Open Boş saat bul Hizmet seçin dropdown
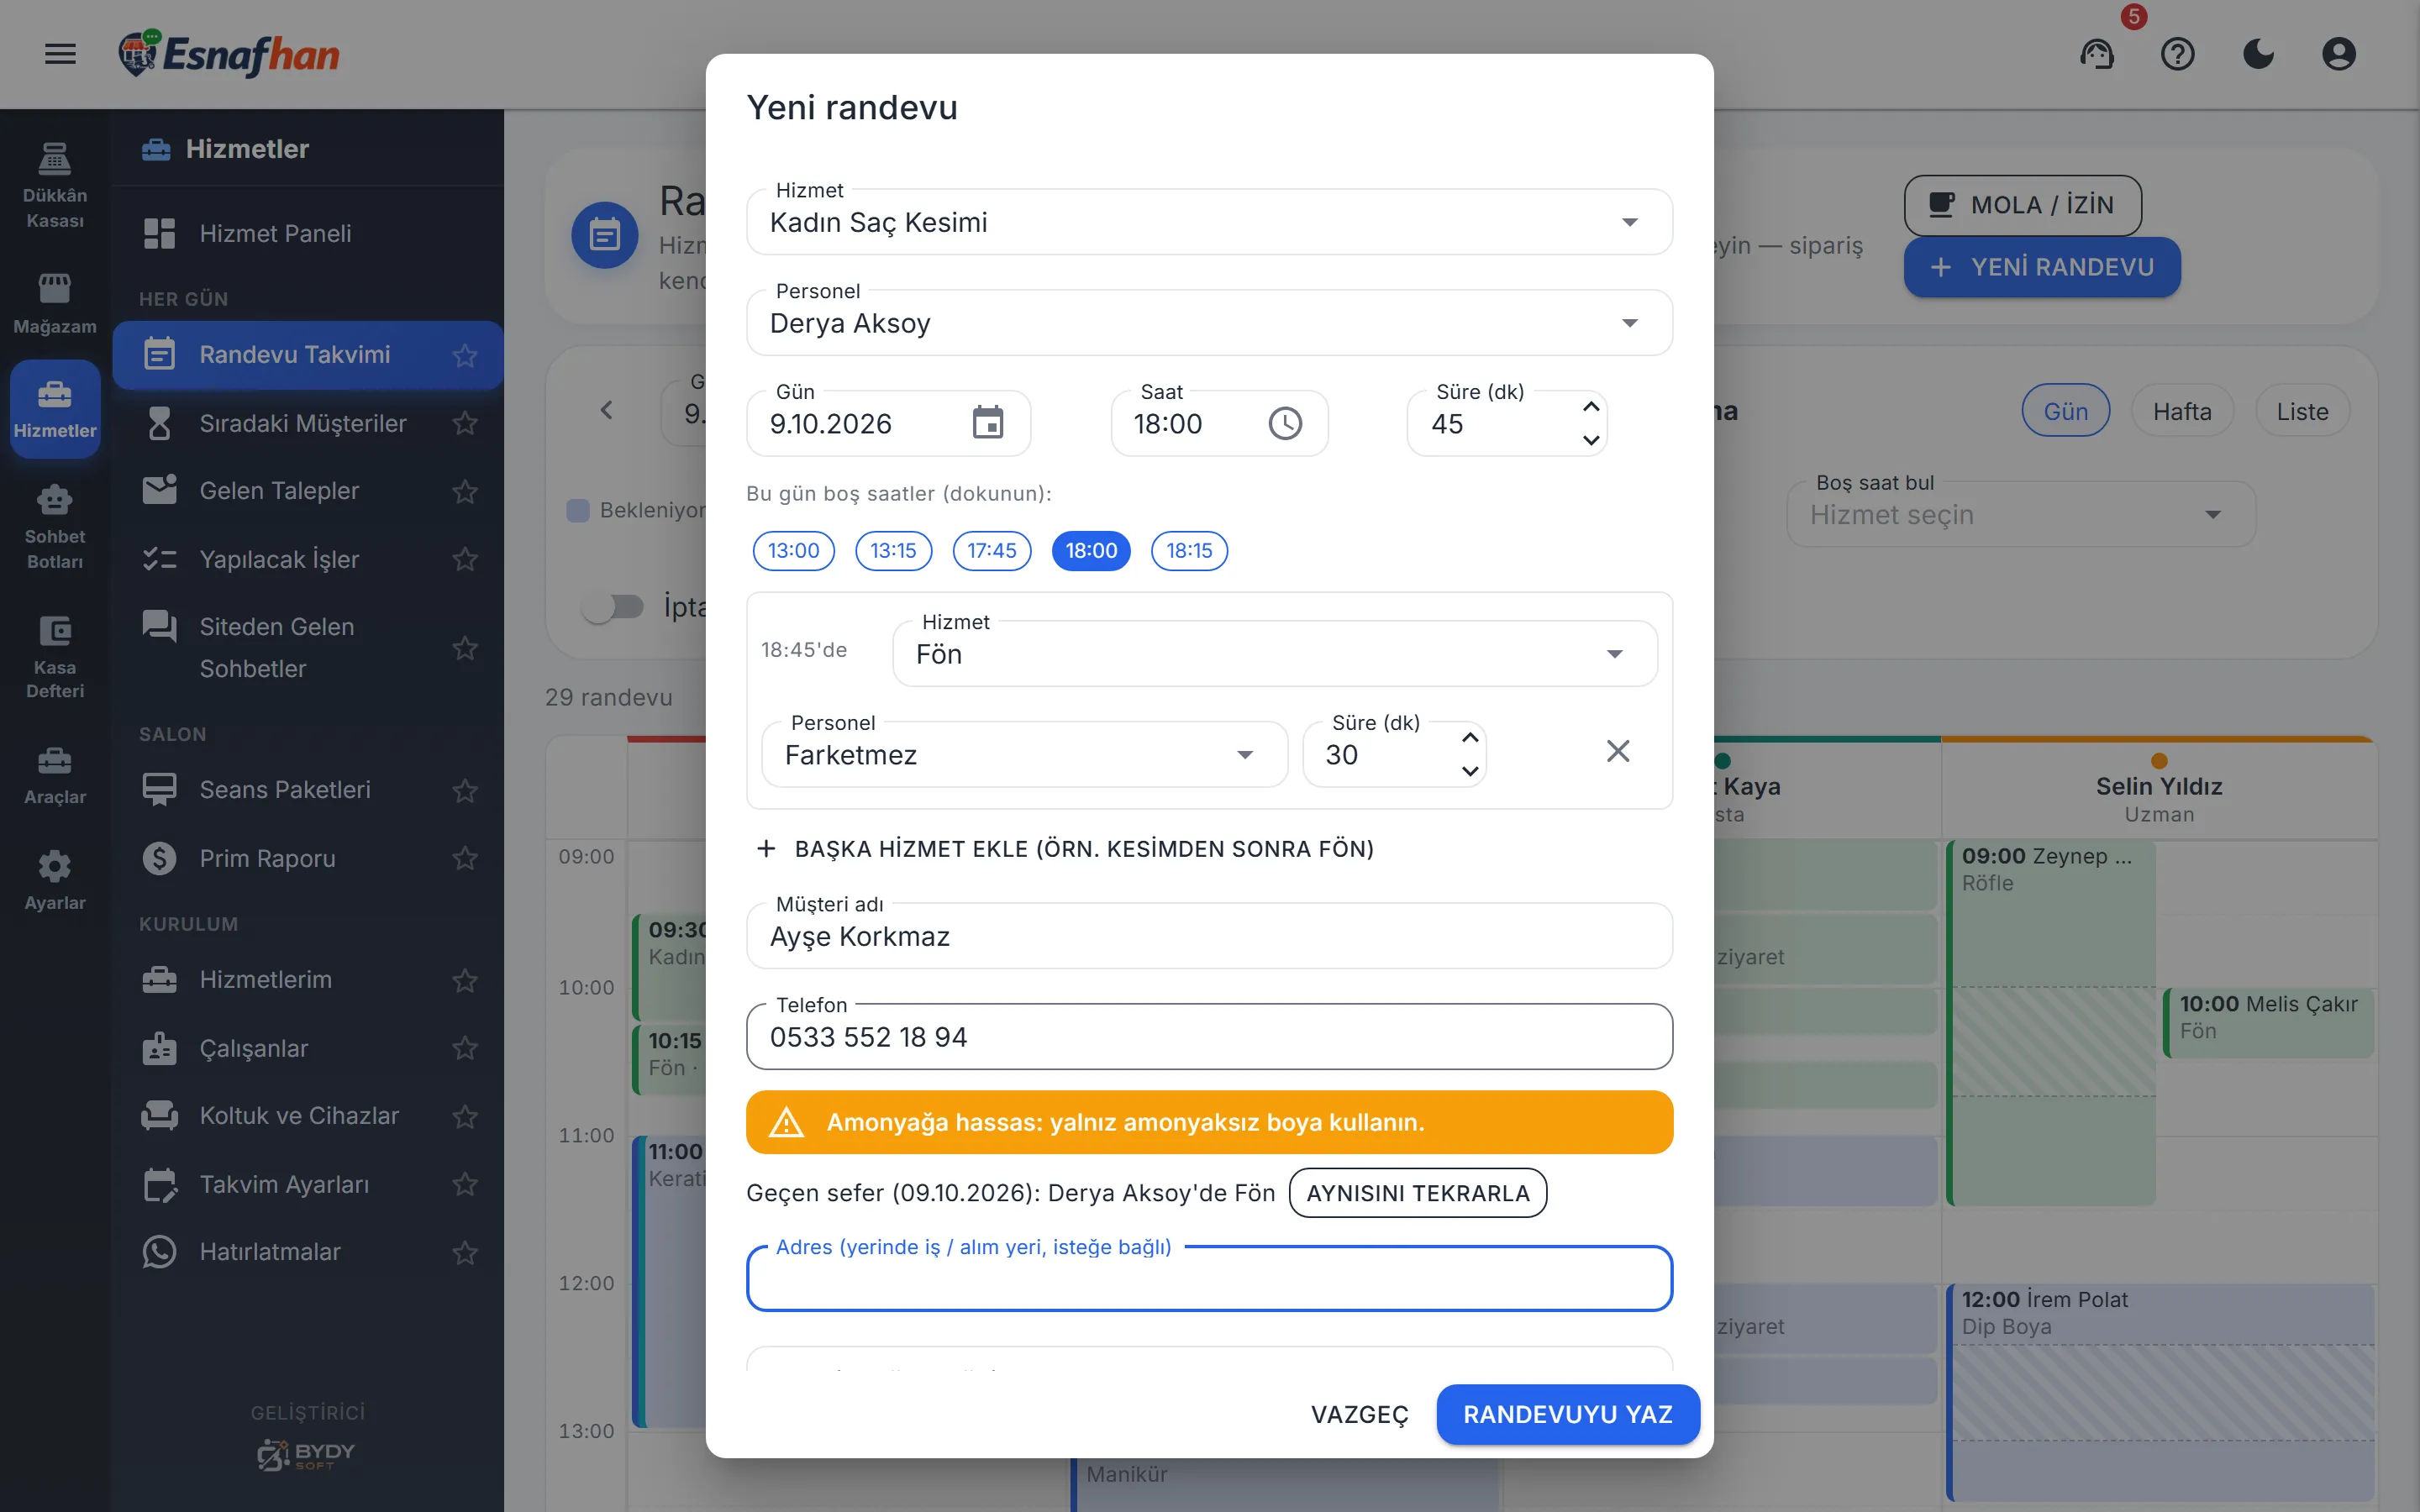Viewport: 2420px width, 1512px height. [x=2021, y=515]
